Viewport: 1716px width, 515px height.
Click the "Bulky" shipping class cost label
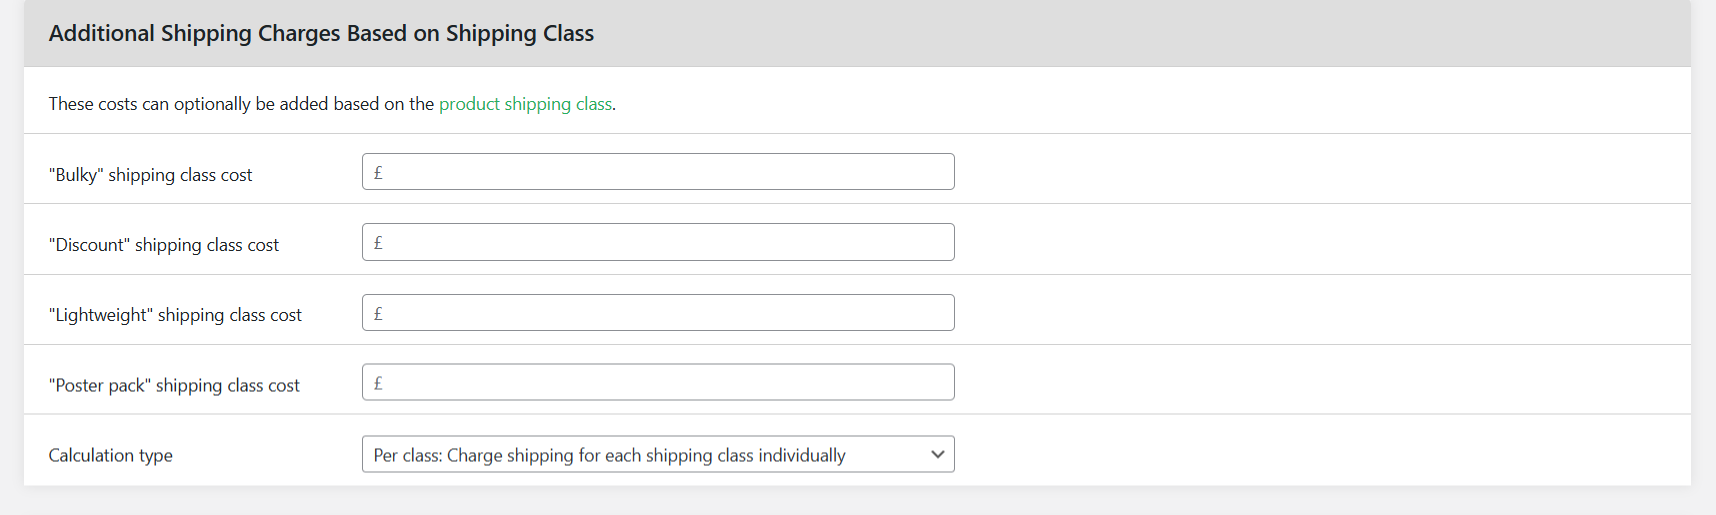(x=150, y=175)
